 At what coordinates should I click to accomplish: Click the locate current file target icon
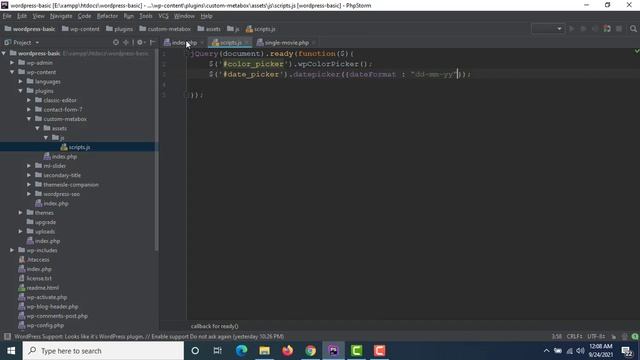pos(116,42)
